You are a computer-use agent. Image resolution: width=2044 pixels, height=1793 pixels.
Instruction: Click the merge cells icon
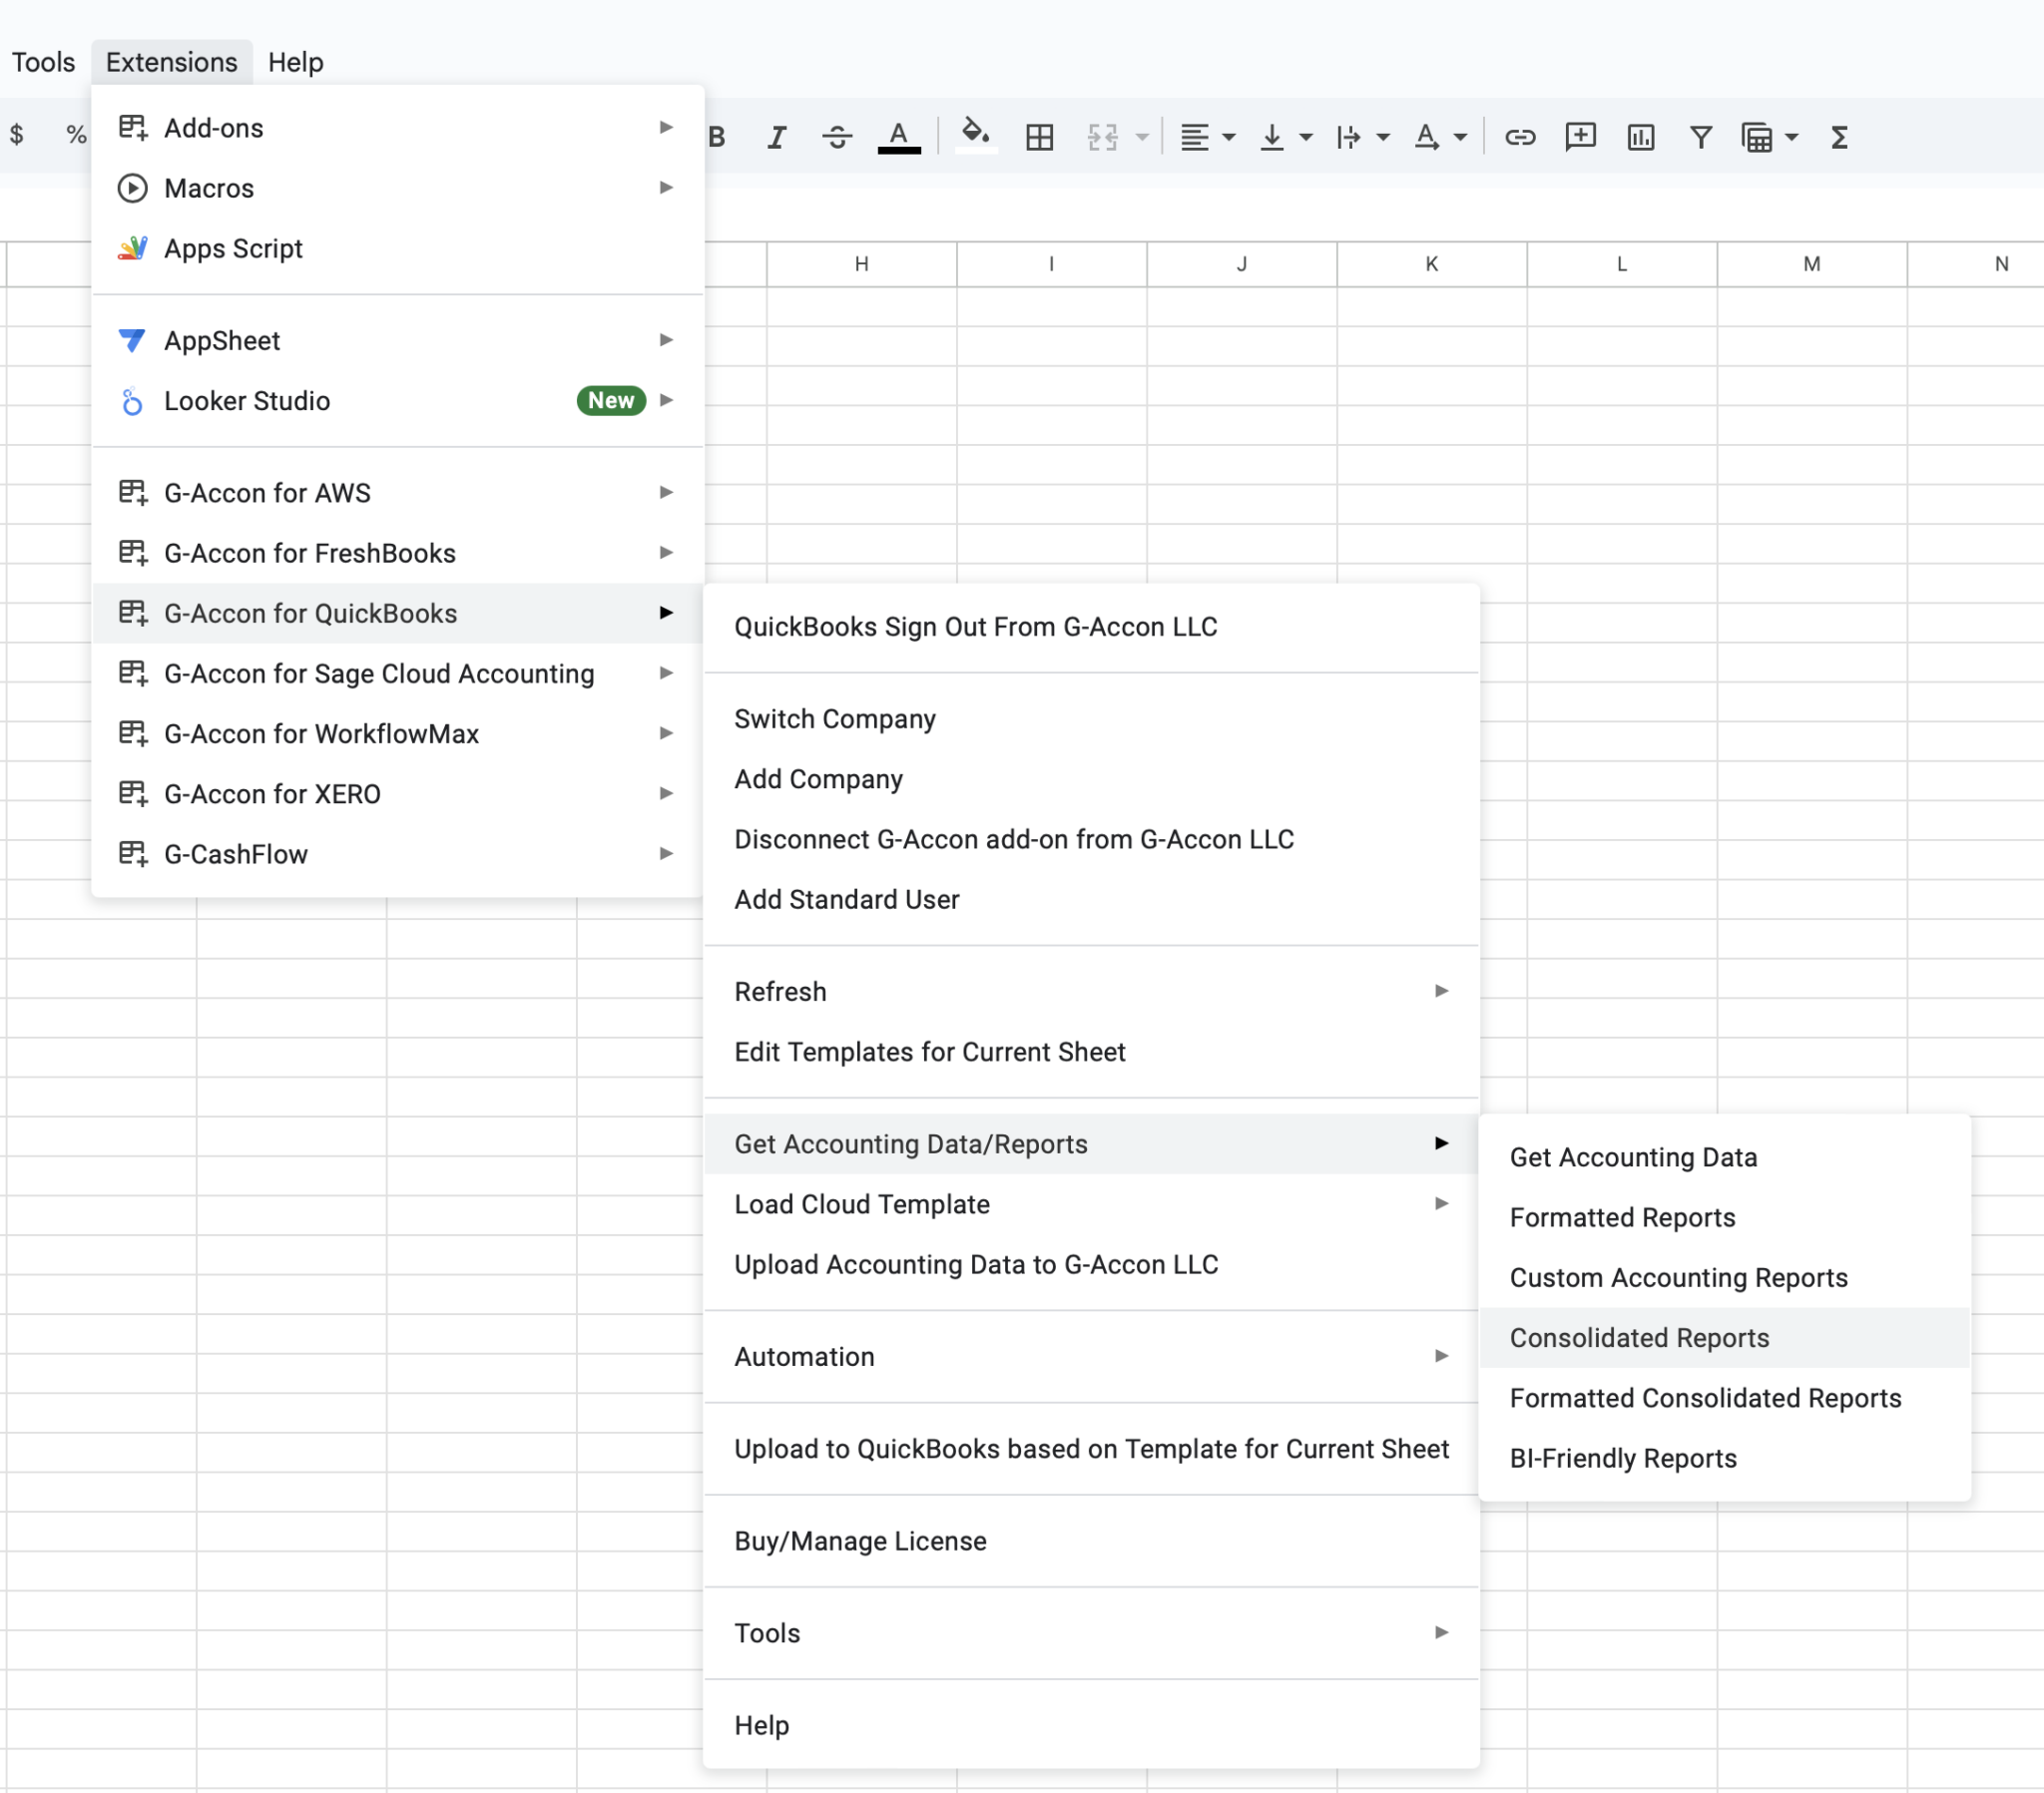click(x=1102, y=137)
